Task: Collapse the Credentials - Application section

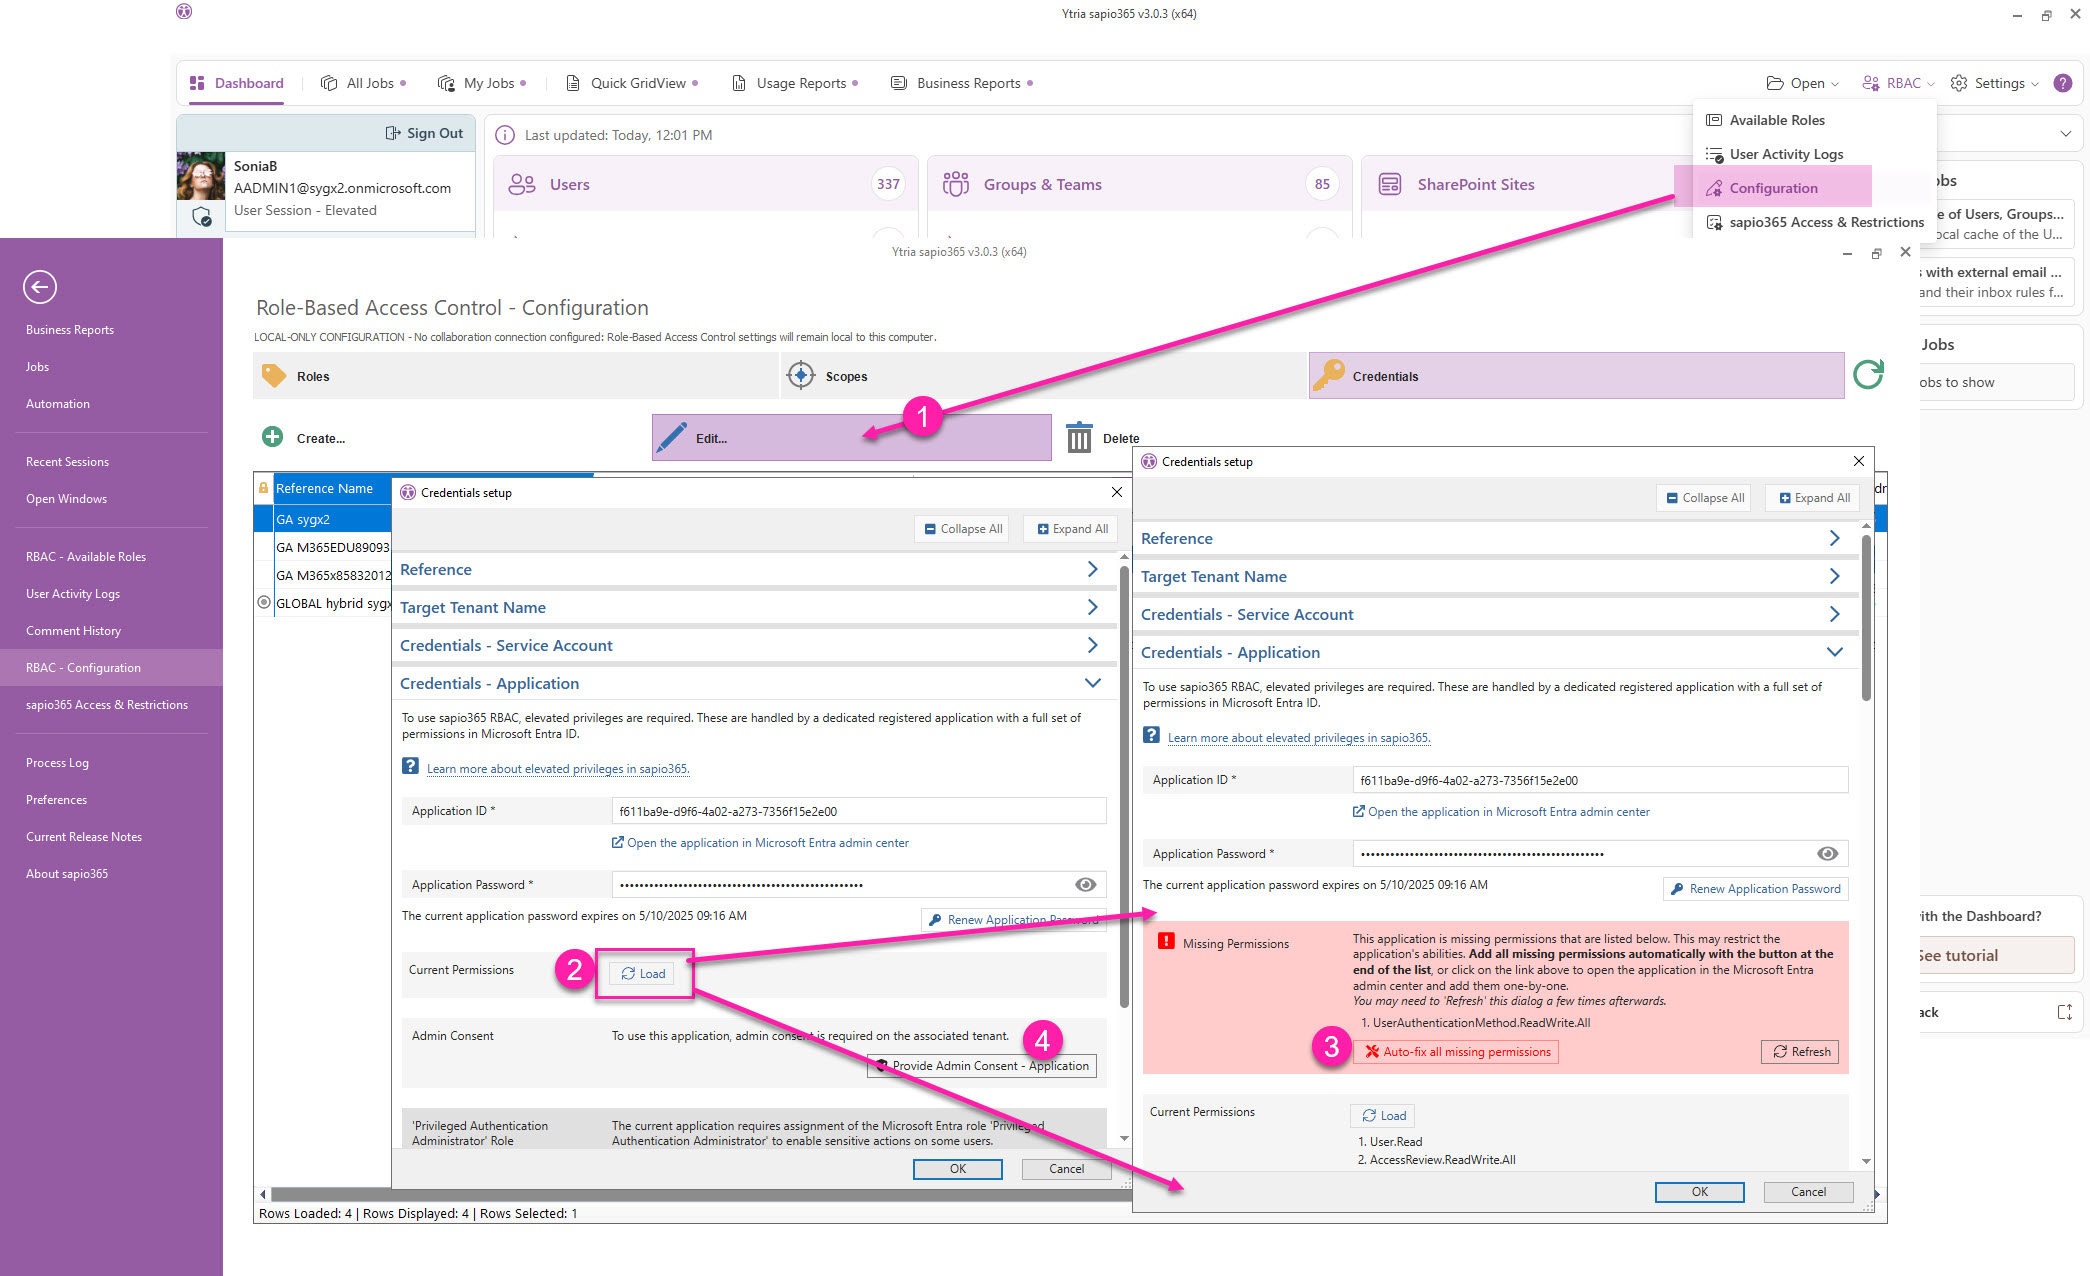Action: [1835, 651]
